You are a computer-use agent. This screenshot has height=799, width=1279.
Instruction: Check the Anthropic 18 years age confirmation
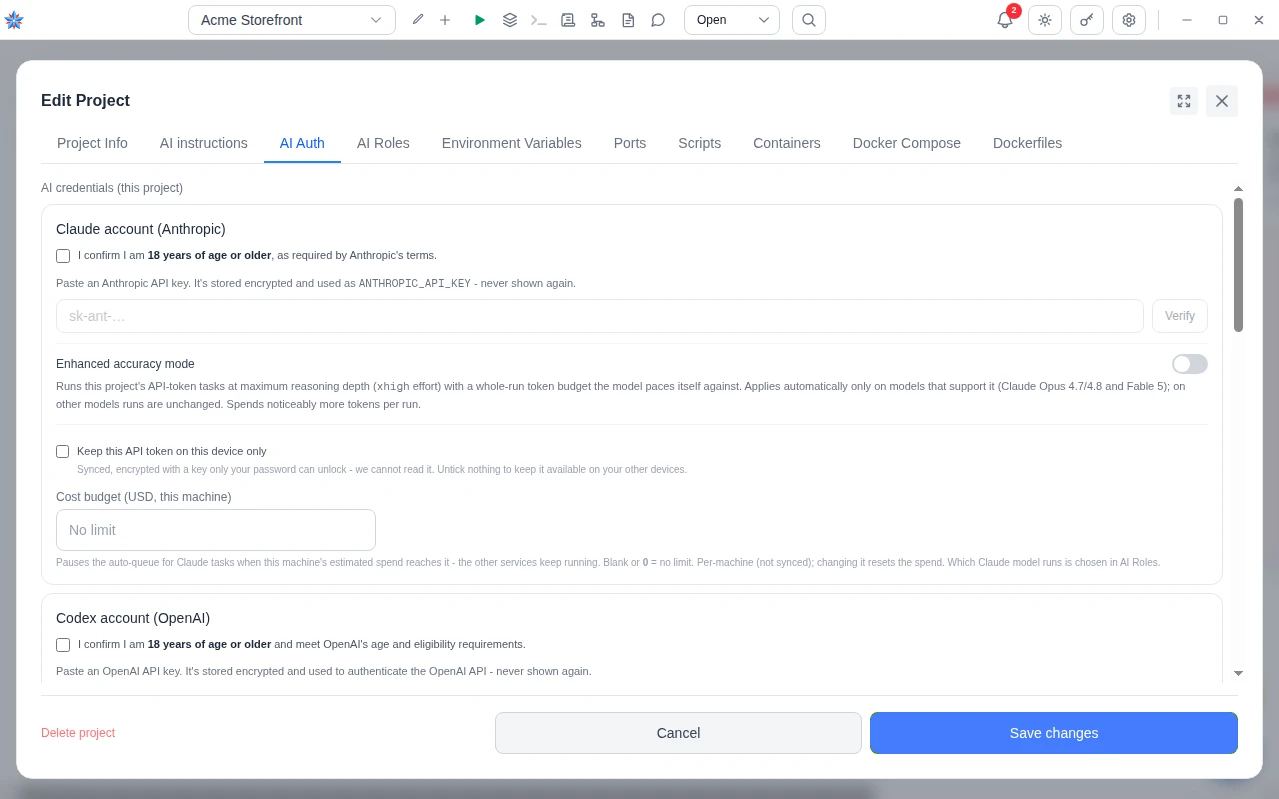[x=63, y=256]
